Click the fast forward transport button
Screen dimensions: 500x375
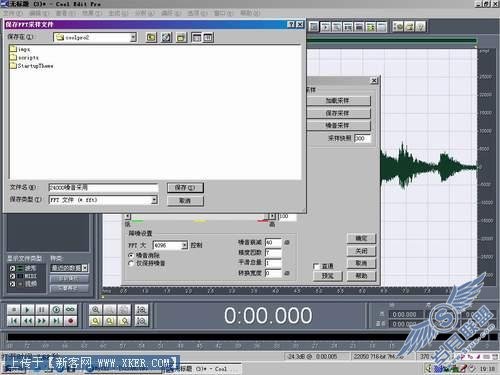click(42, 321)
